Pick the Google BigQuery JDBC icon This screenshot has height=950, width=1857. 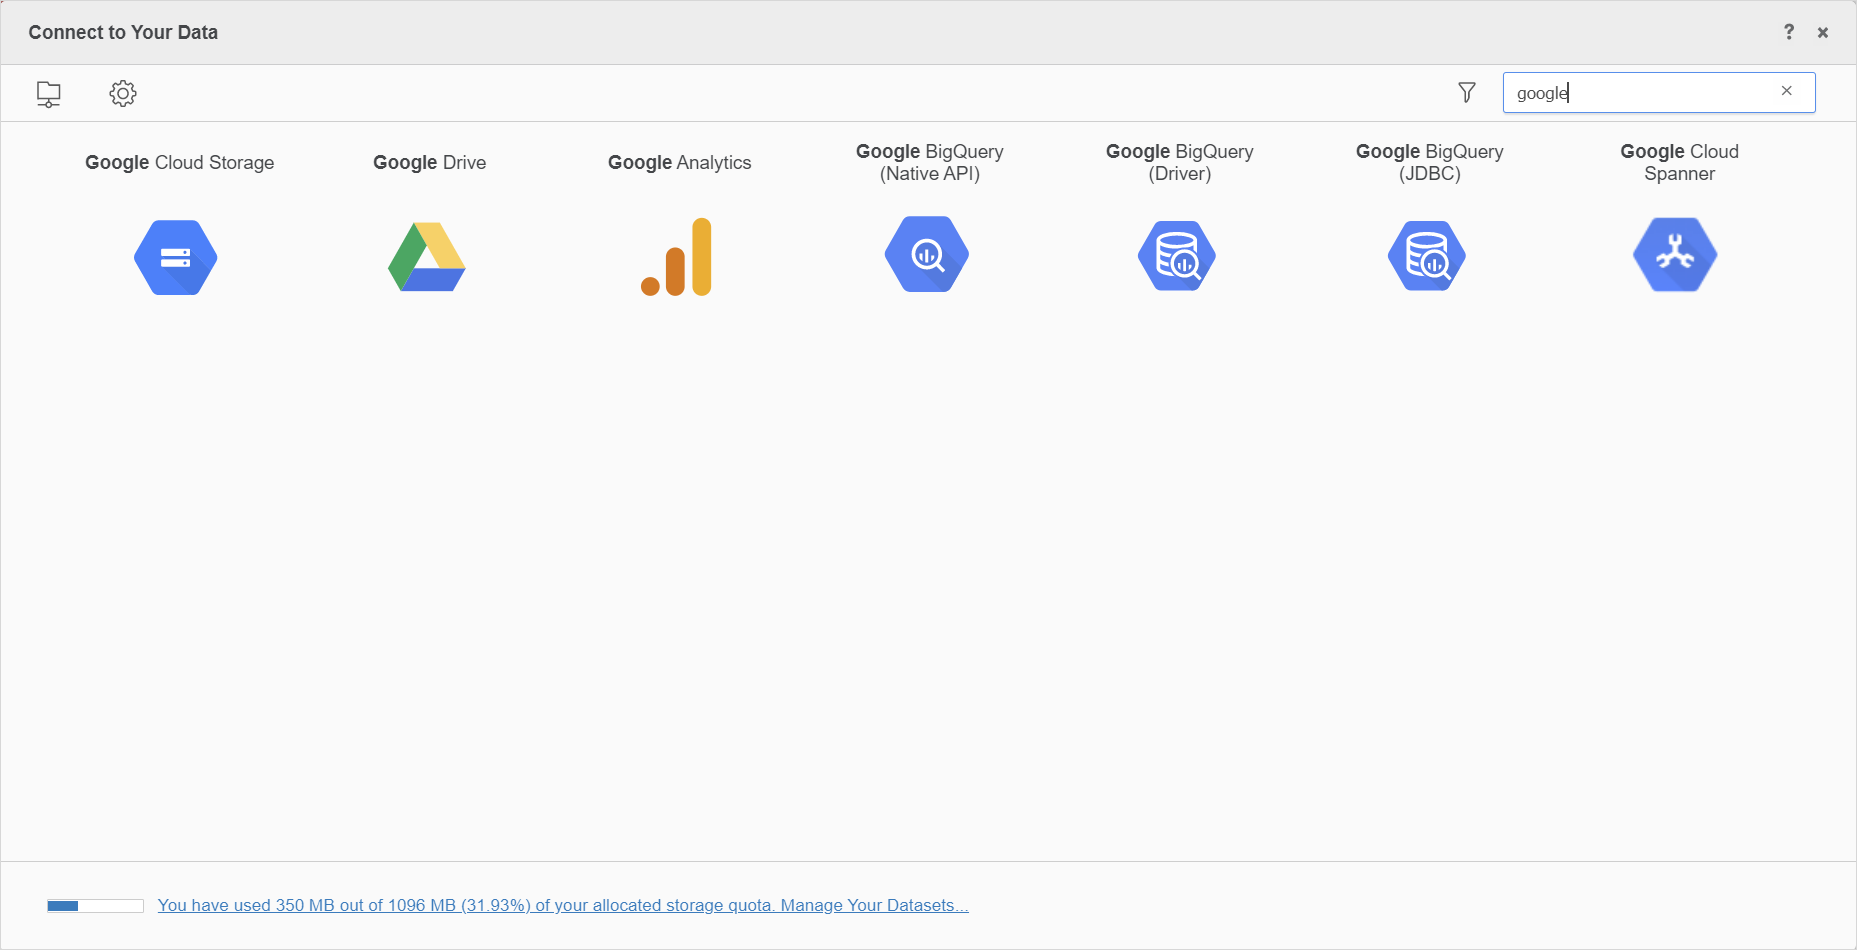pos(1427,256)
